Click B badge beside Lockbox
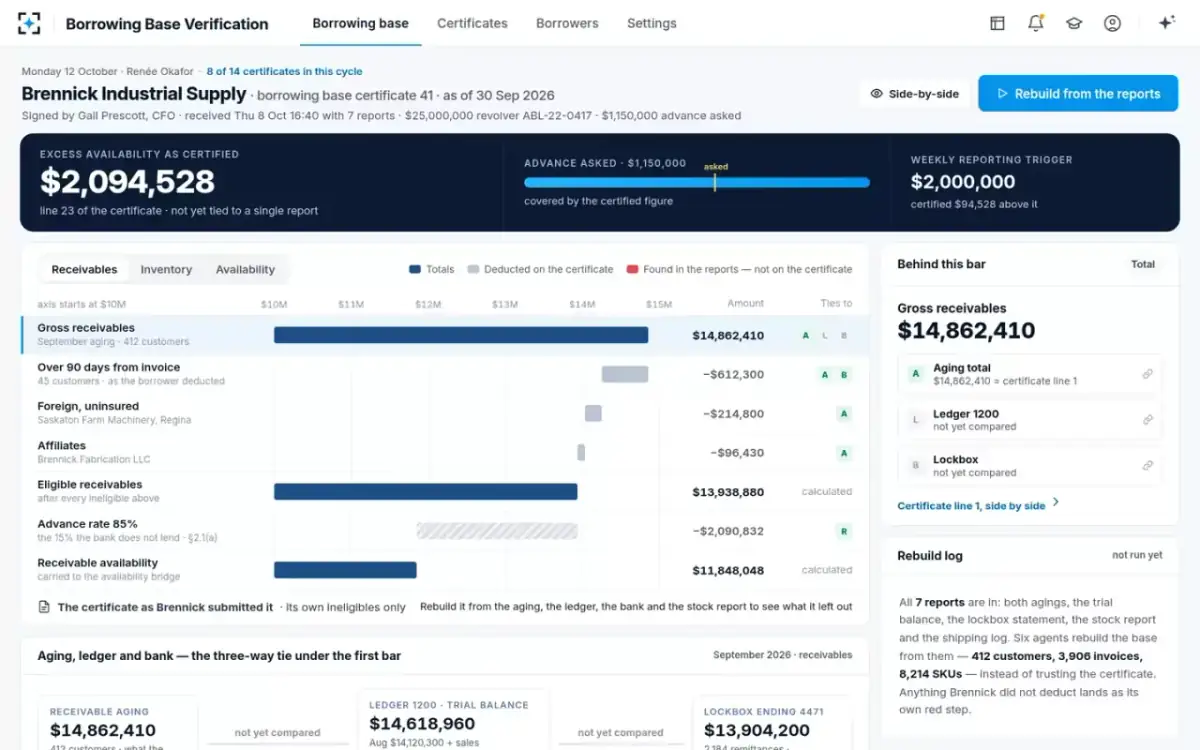Screen dimensions: 1200x750 915,466
